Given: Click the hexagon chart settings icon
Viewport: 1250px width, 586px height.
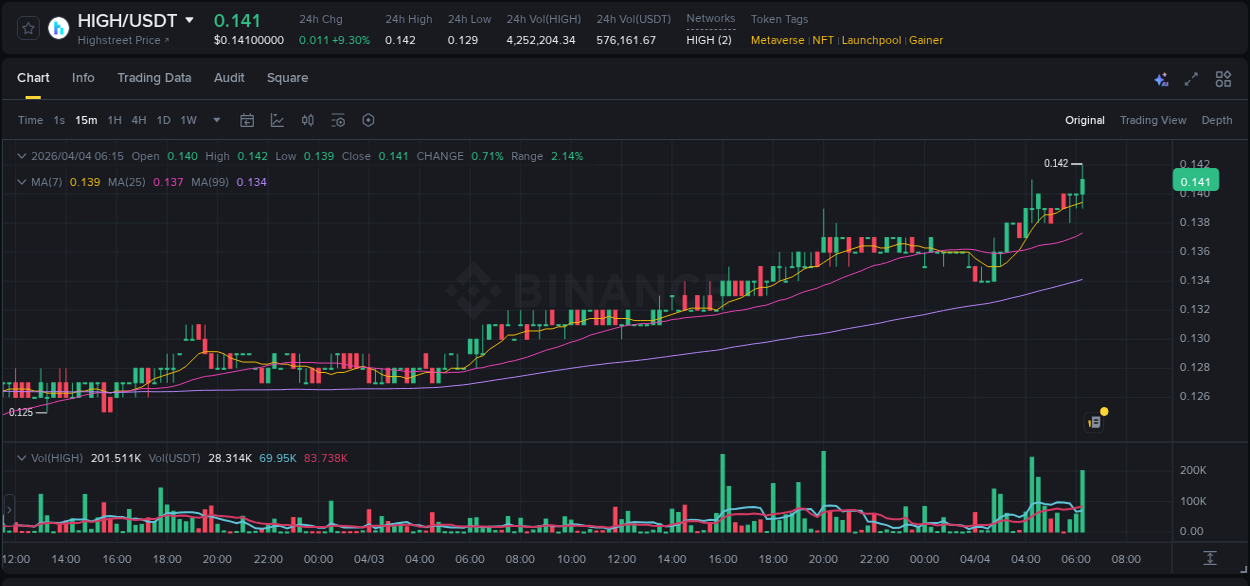Looking at the screenshot, I should (368, 119).
